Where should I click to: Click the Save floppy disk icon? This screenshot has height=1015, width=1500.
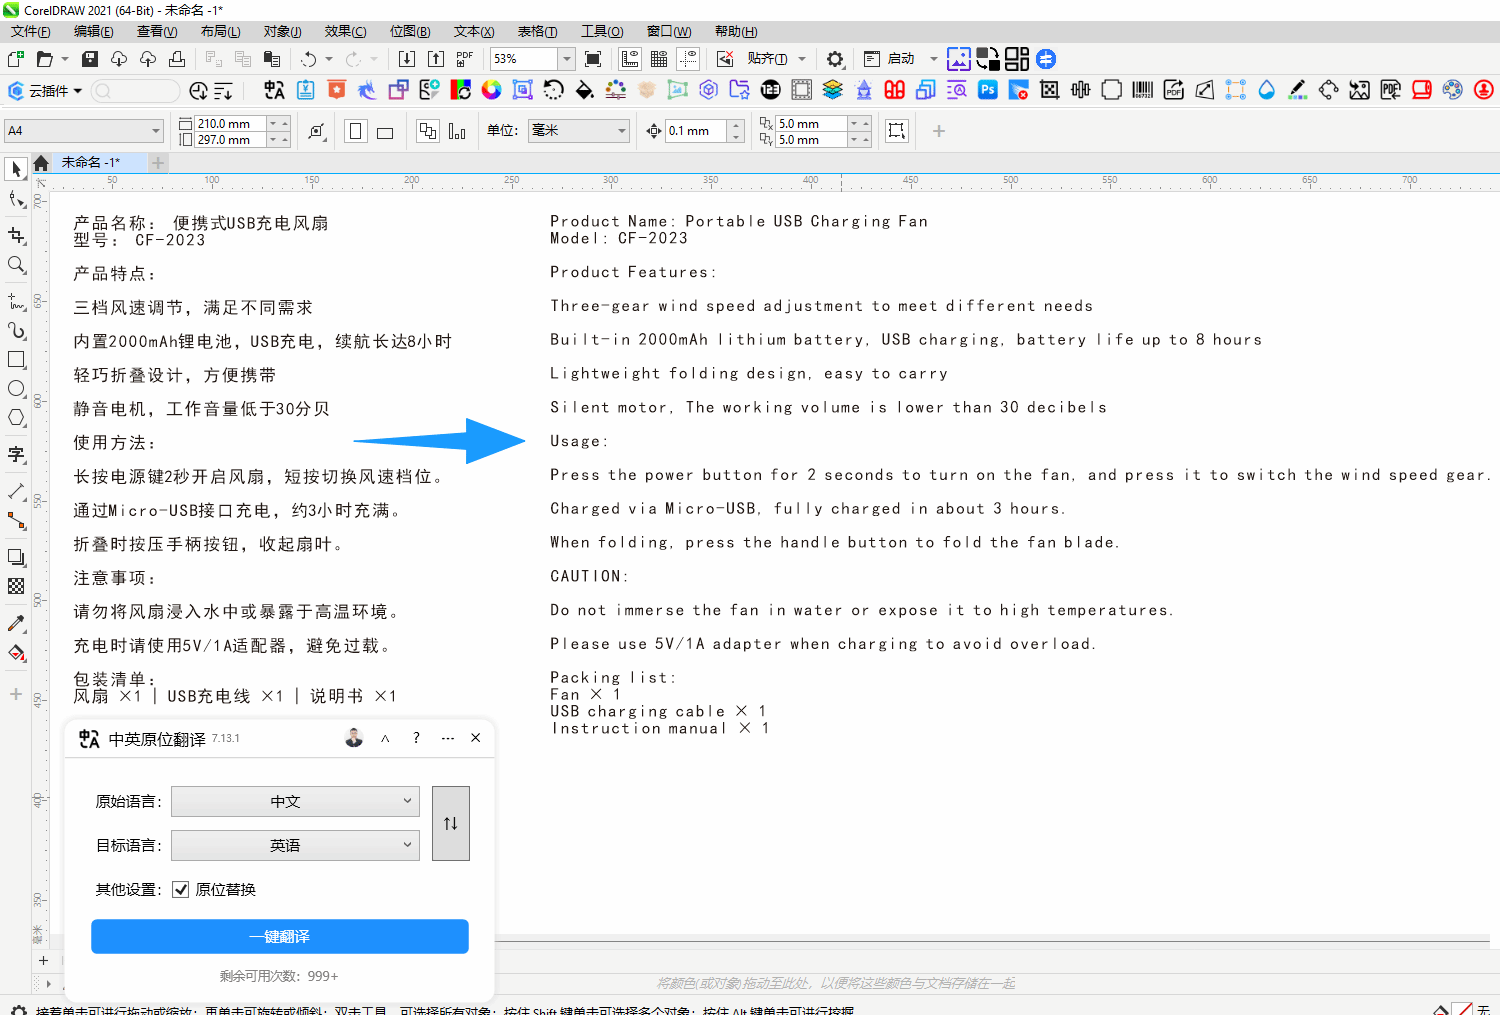coord(90,59)
